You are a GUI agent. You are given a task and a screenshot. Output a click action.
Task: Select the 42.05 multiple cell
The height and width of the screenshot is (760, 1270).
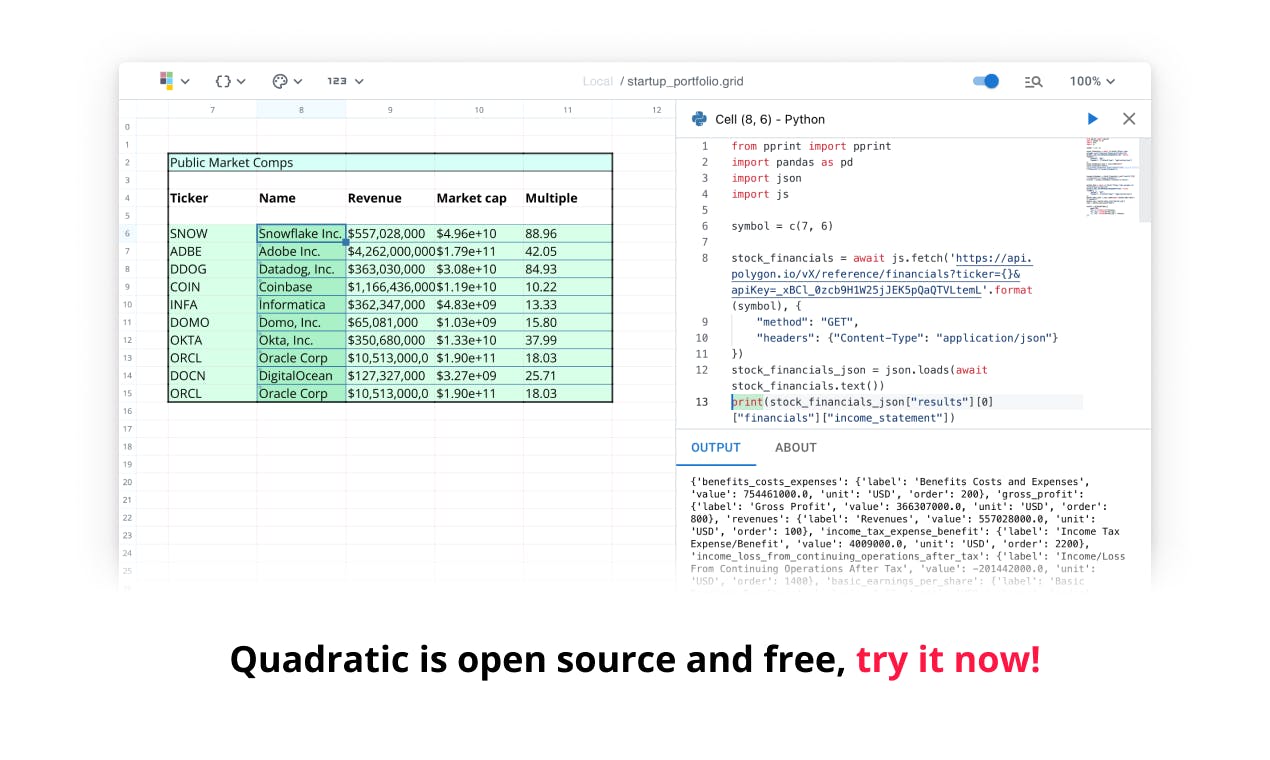tap(567, 251)
